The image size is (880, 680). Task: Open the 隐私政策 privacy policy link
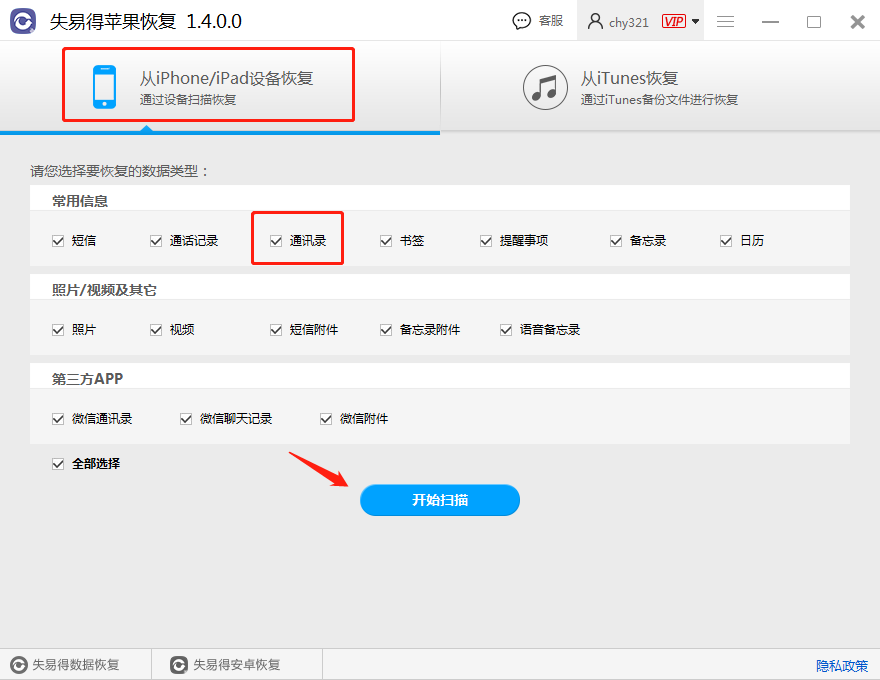[x=842, y=666]
